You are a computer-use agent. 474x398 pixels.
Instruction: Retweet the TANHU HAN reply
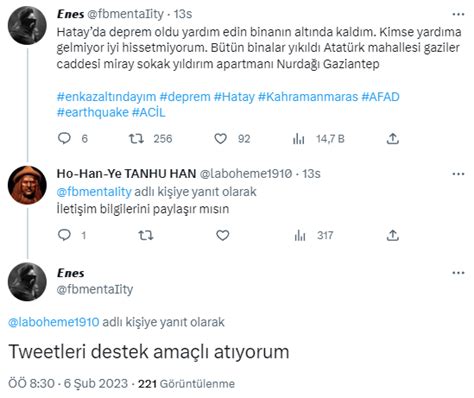146,236
